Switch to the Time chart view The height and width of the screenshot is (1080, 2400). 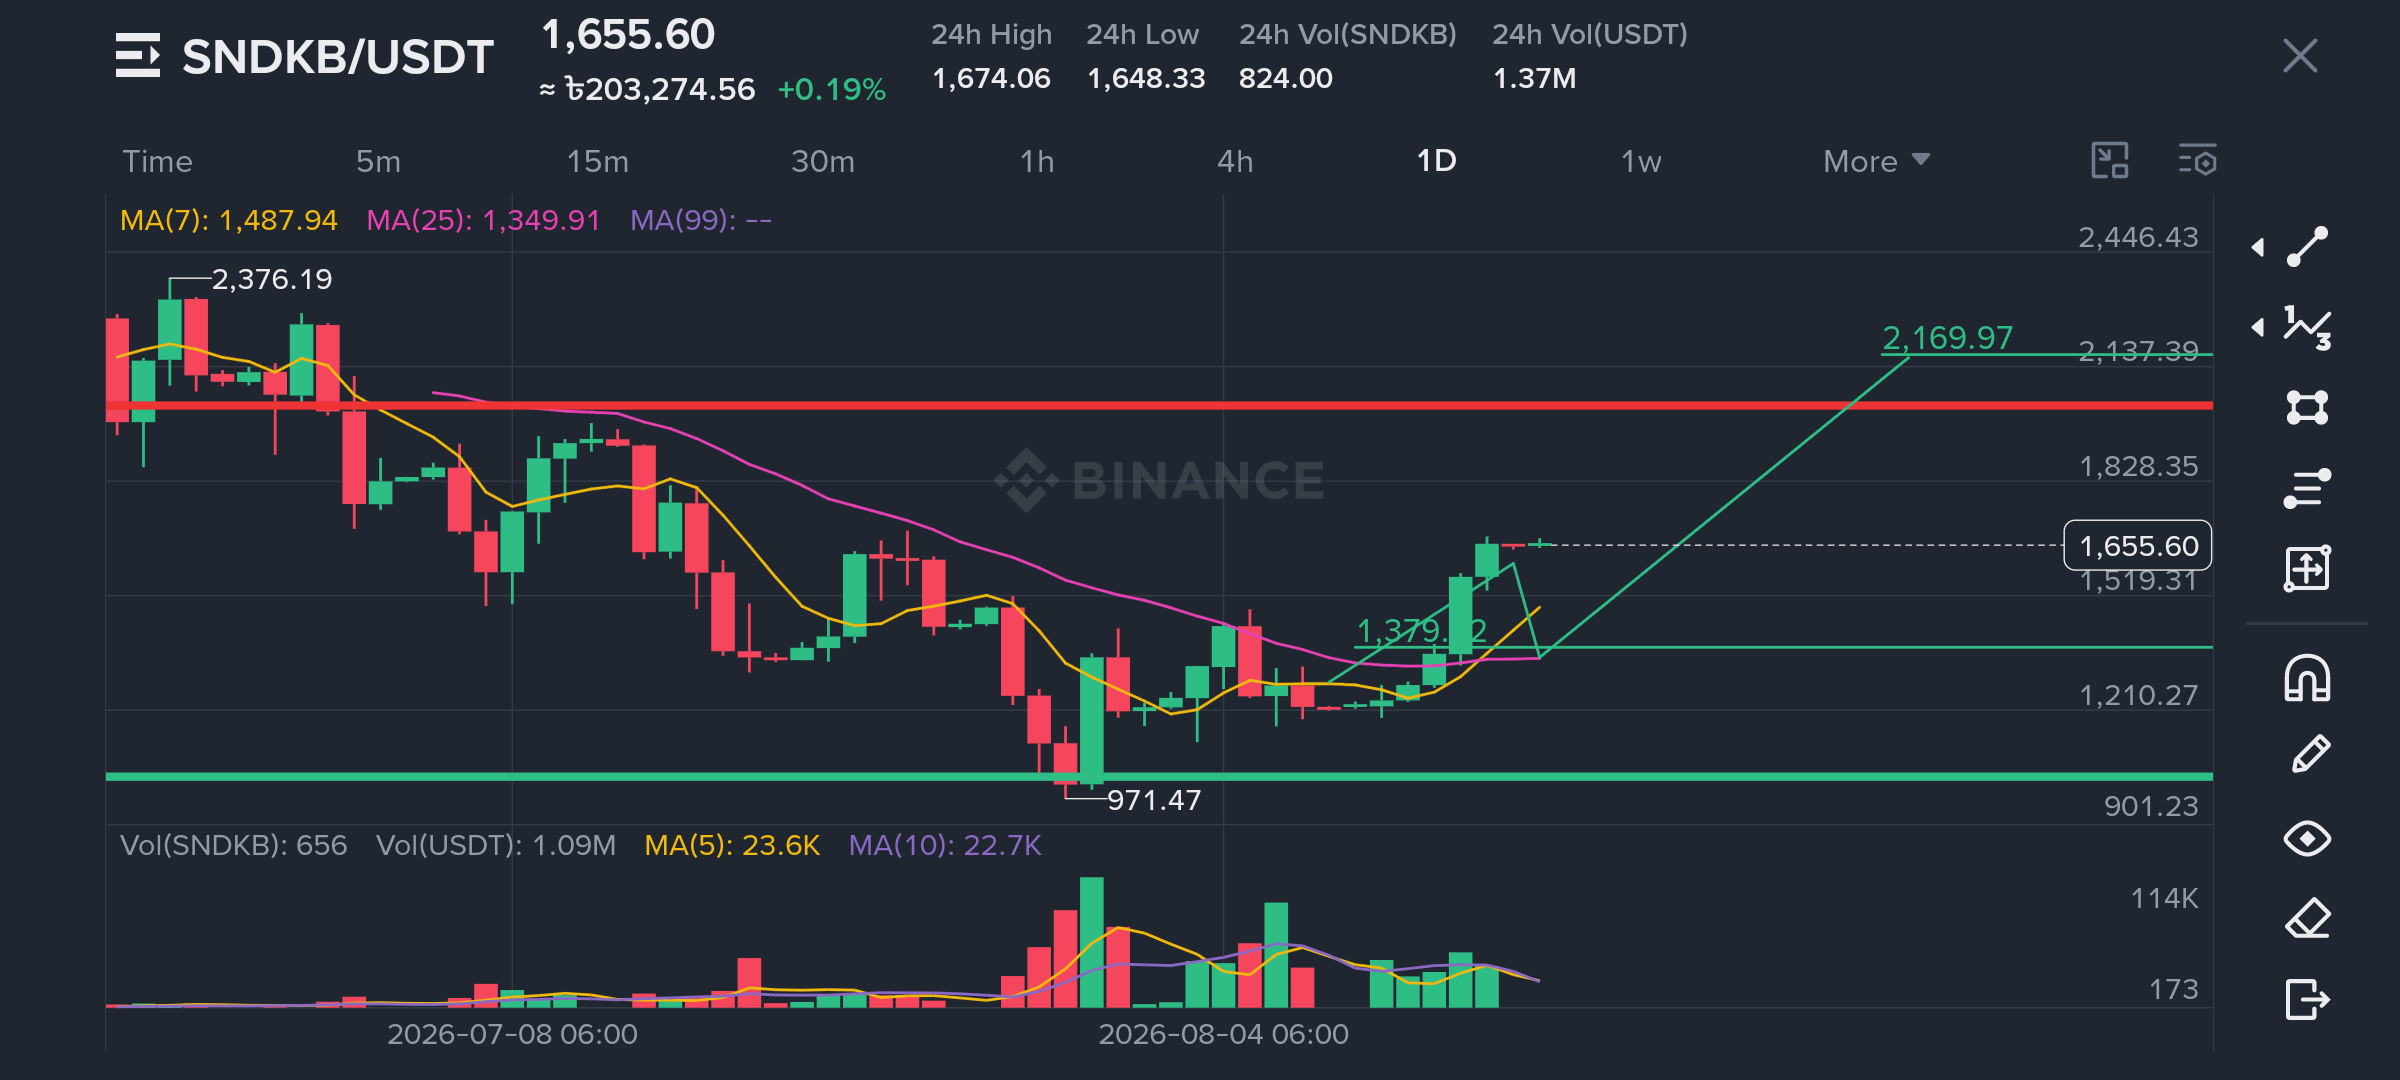click(157, 161)
